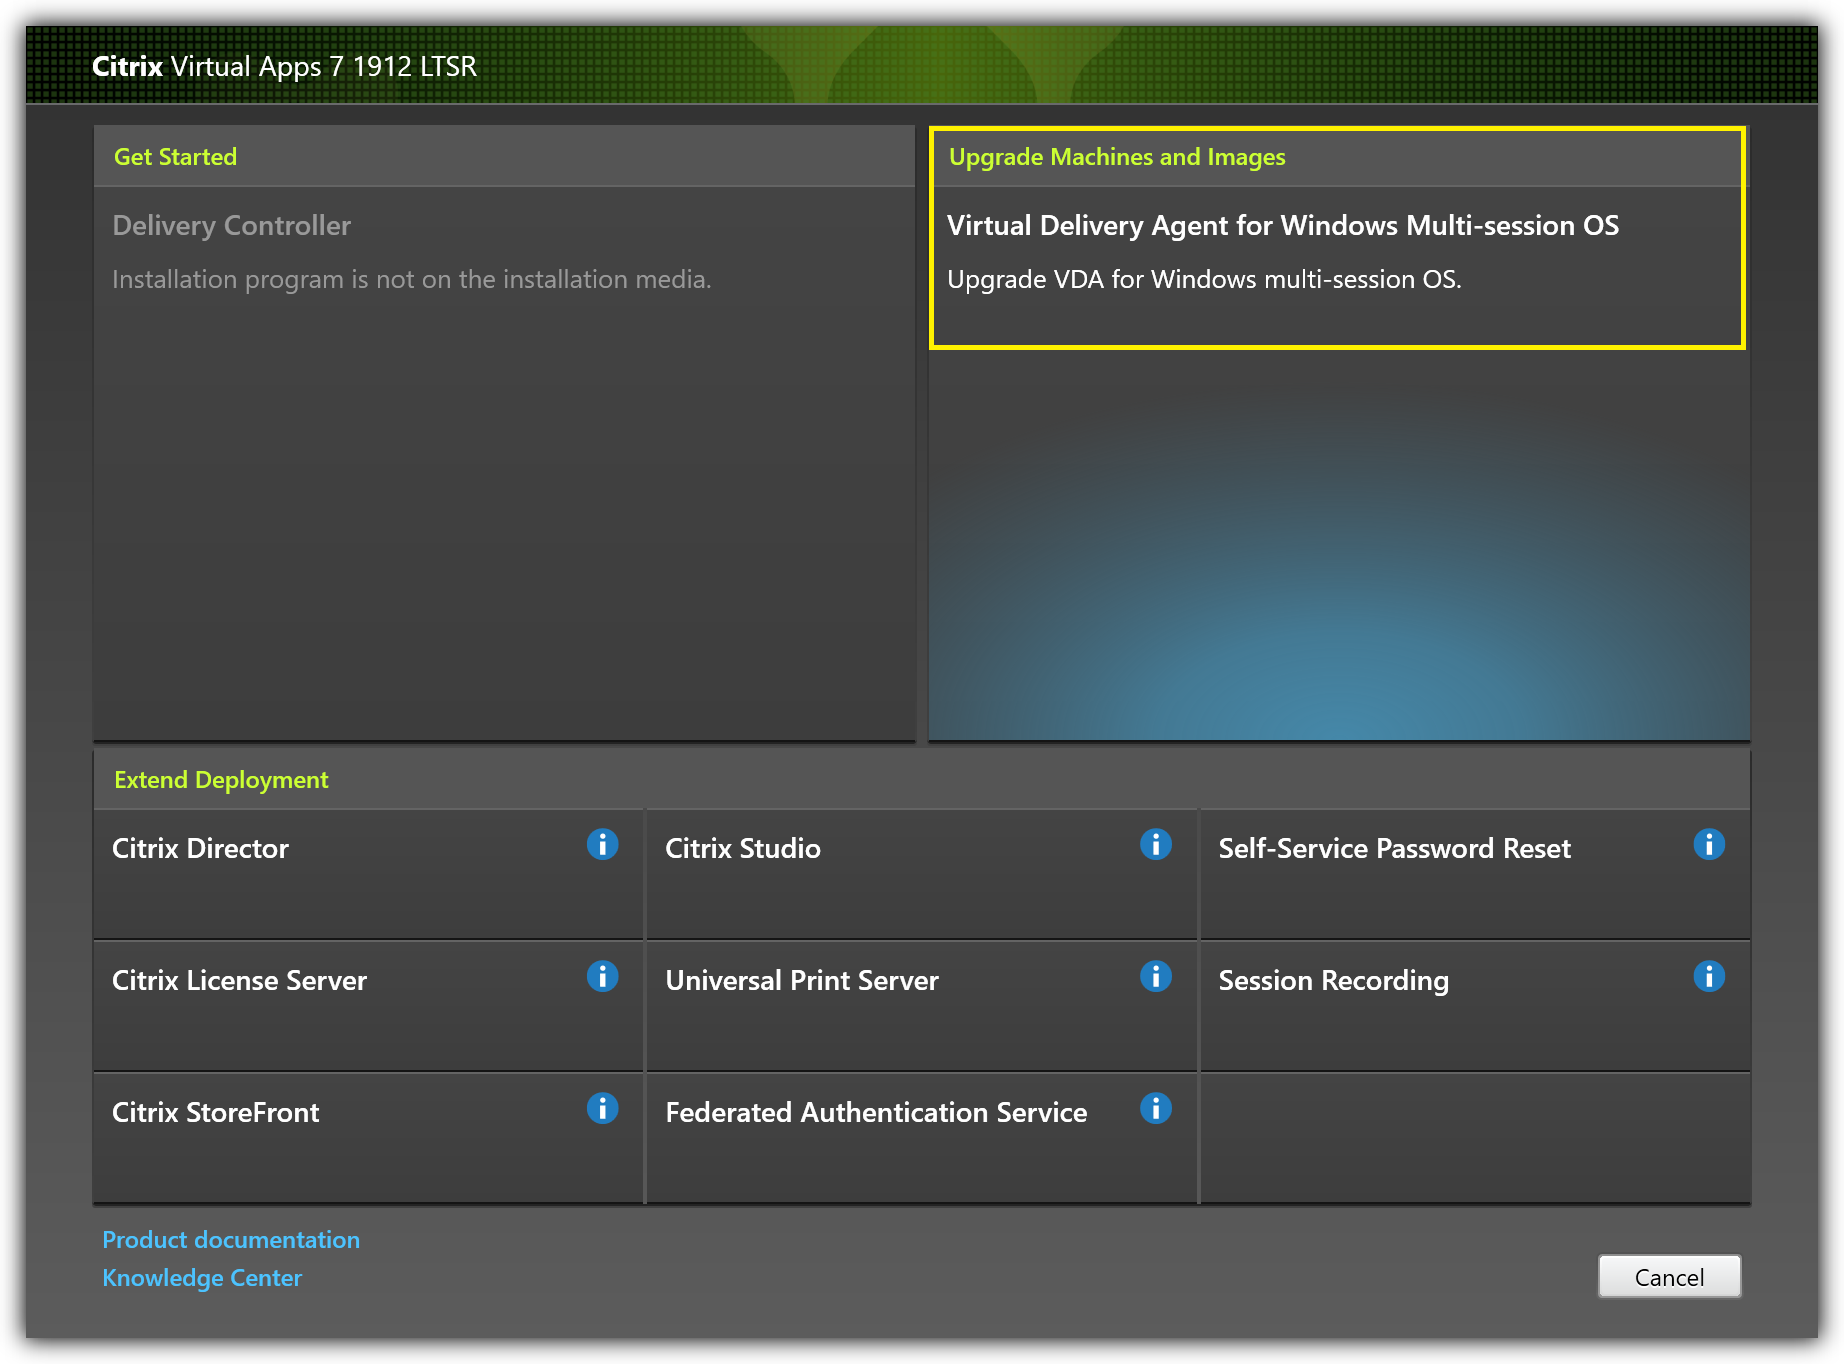Select Self-Service Password Reset option

pyautogui.click(x=1393, y=849)
